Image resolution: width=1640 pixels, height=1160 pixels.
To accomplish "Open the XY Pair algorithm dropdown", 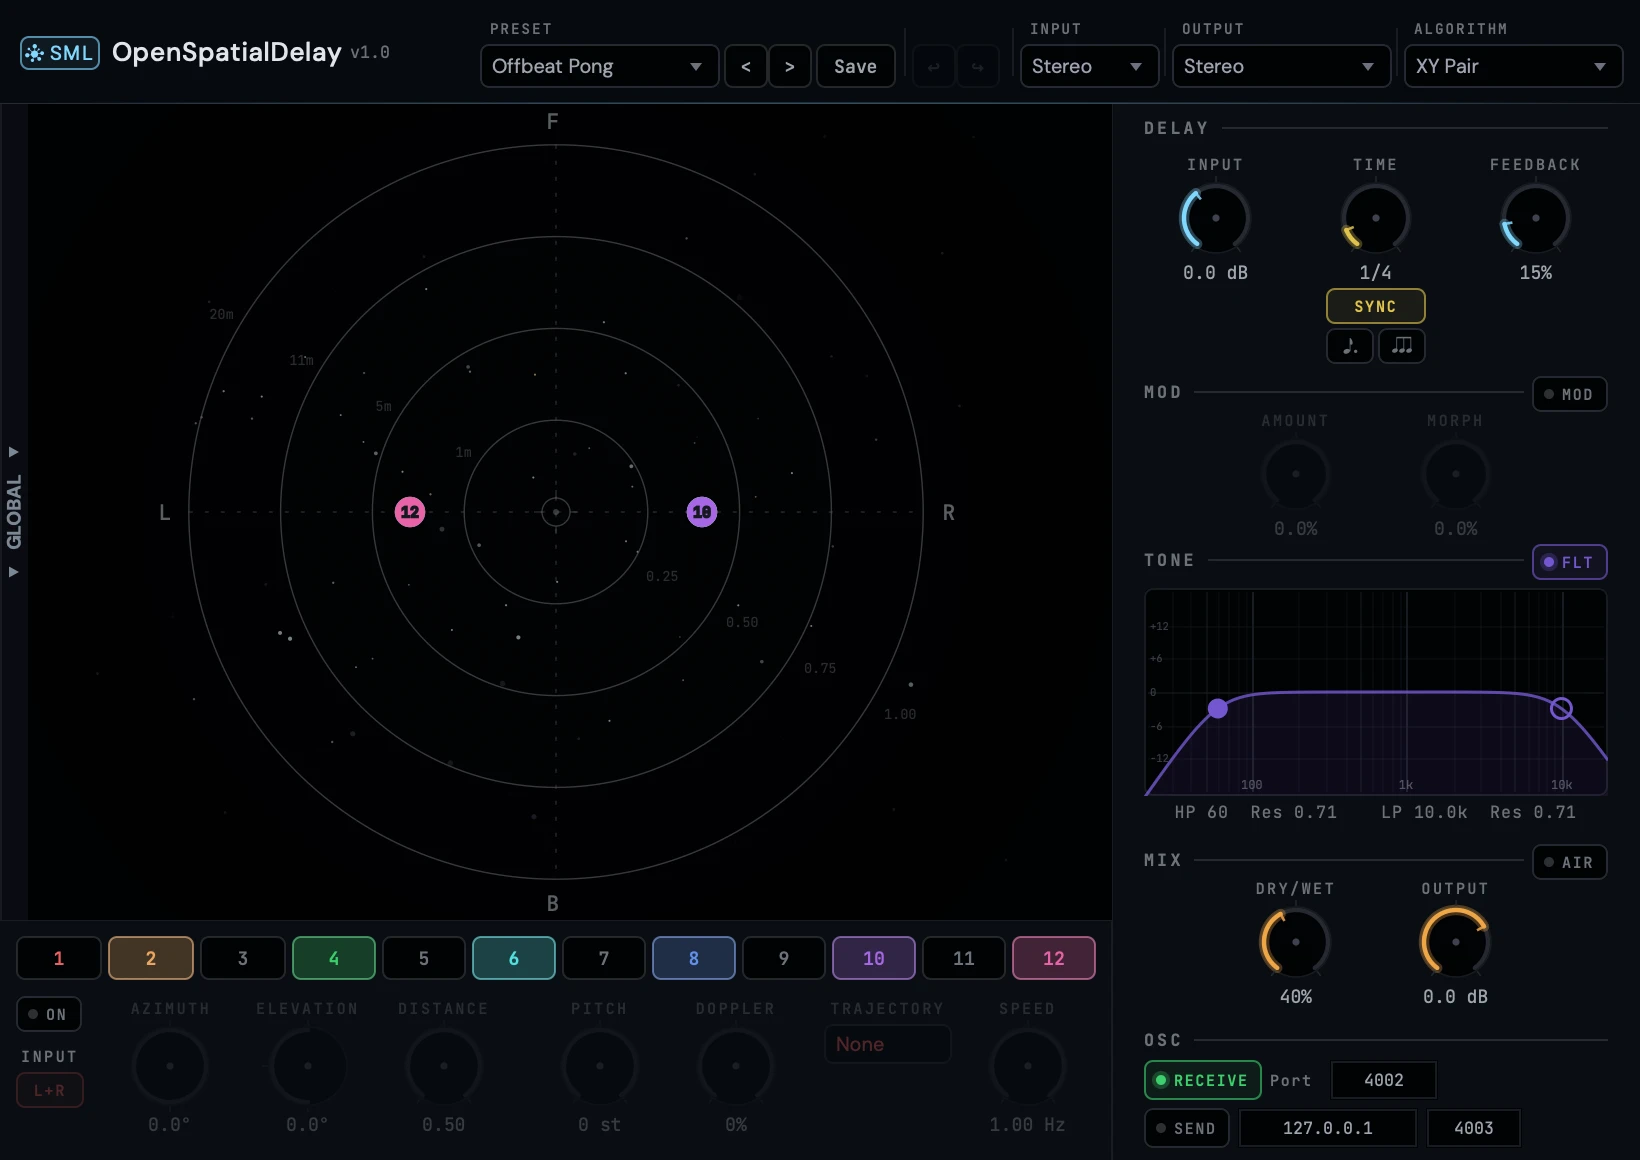I will tap(1513, 67).
